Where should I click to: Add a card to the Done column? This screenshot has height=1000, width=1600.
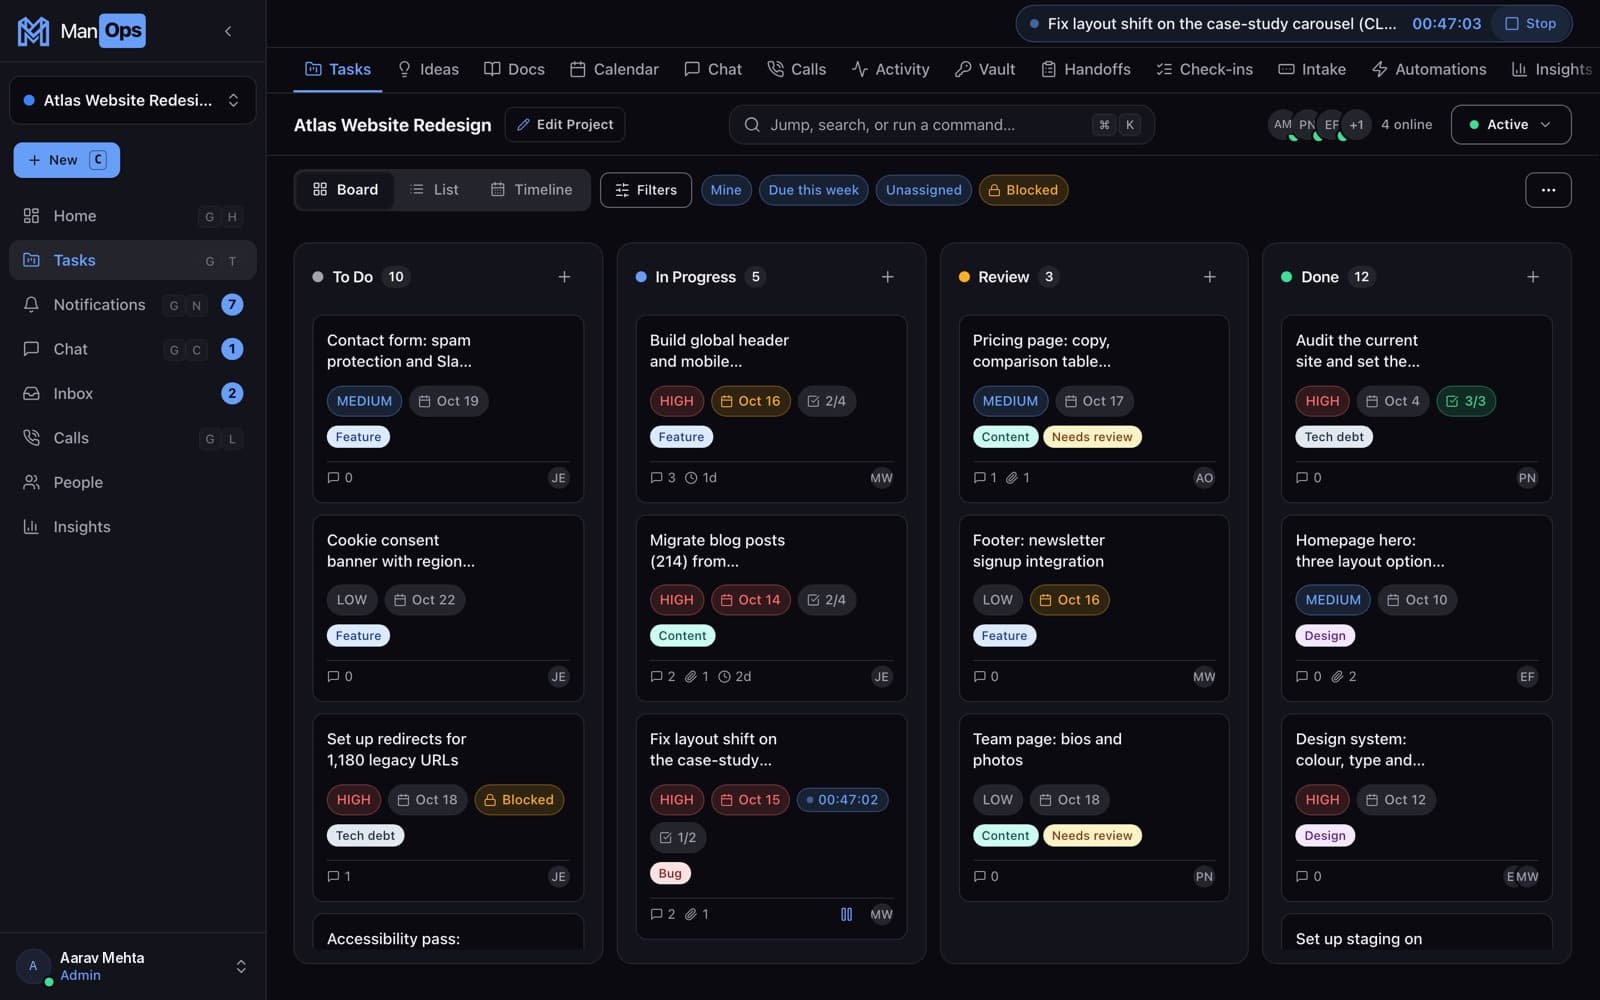pyautogui.click(x=1533, y=277)
